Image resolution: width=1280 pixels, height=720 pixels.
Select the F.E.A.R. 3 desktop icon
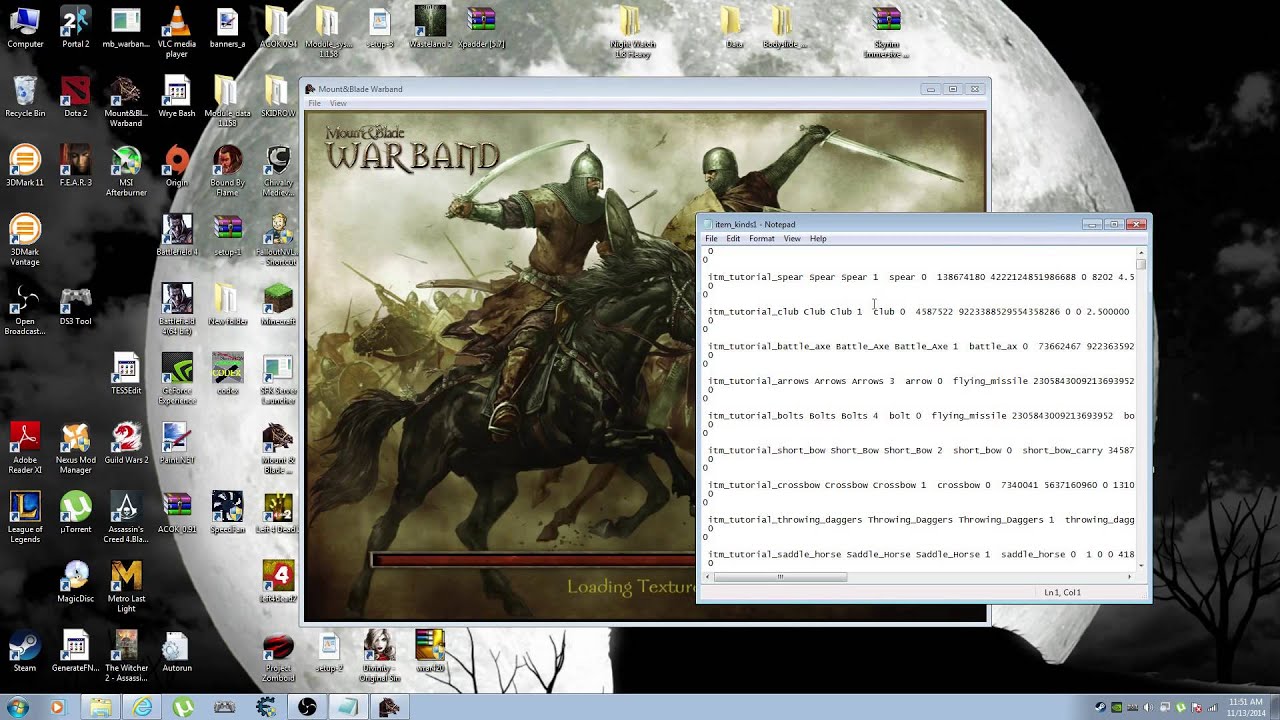[75, 166]
